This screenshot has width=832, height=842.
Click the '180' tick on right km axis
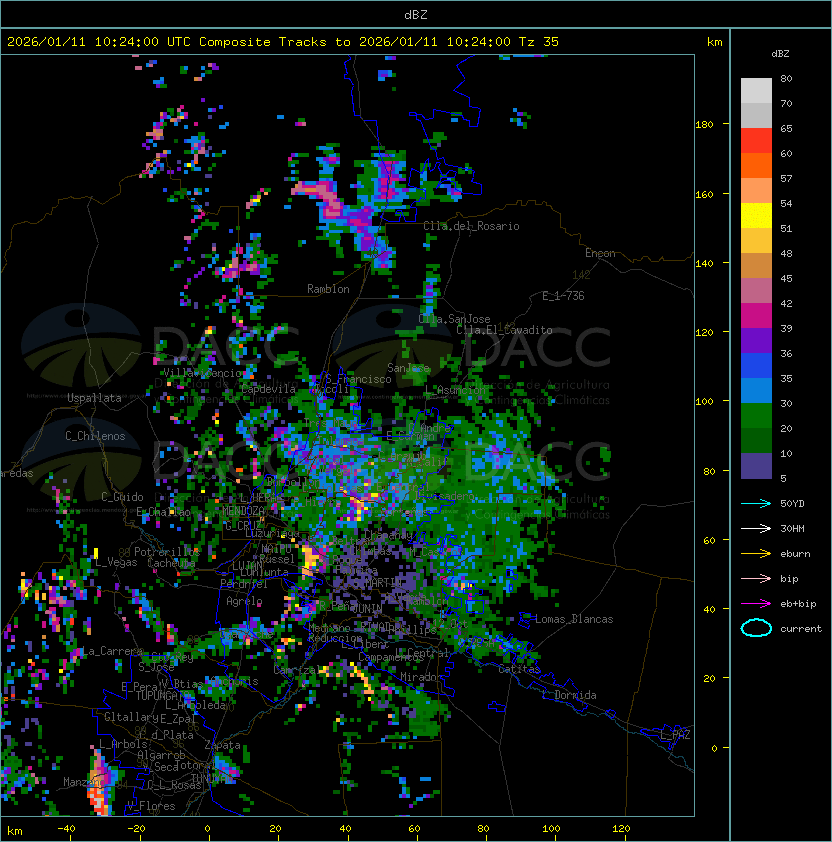click(x=704, y=125)
